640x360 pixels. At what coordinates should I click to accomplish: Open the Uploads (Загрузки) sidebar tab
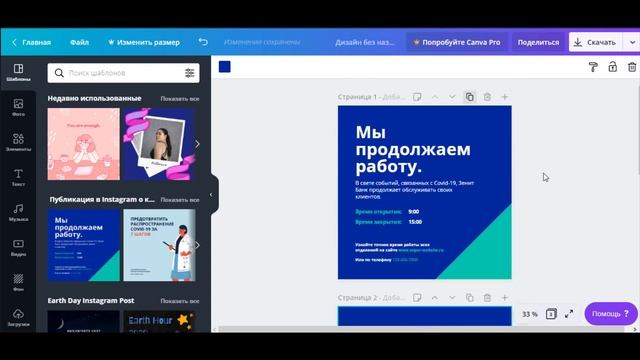[18, 318]
